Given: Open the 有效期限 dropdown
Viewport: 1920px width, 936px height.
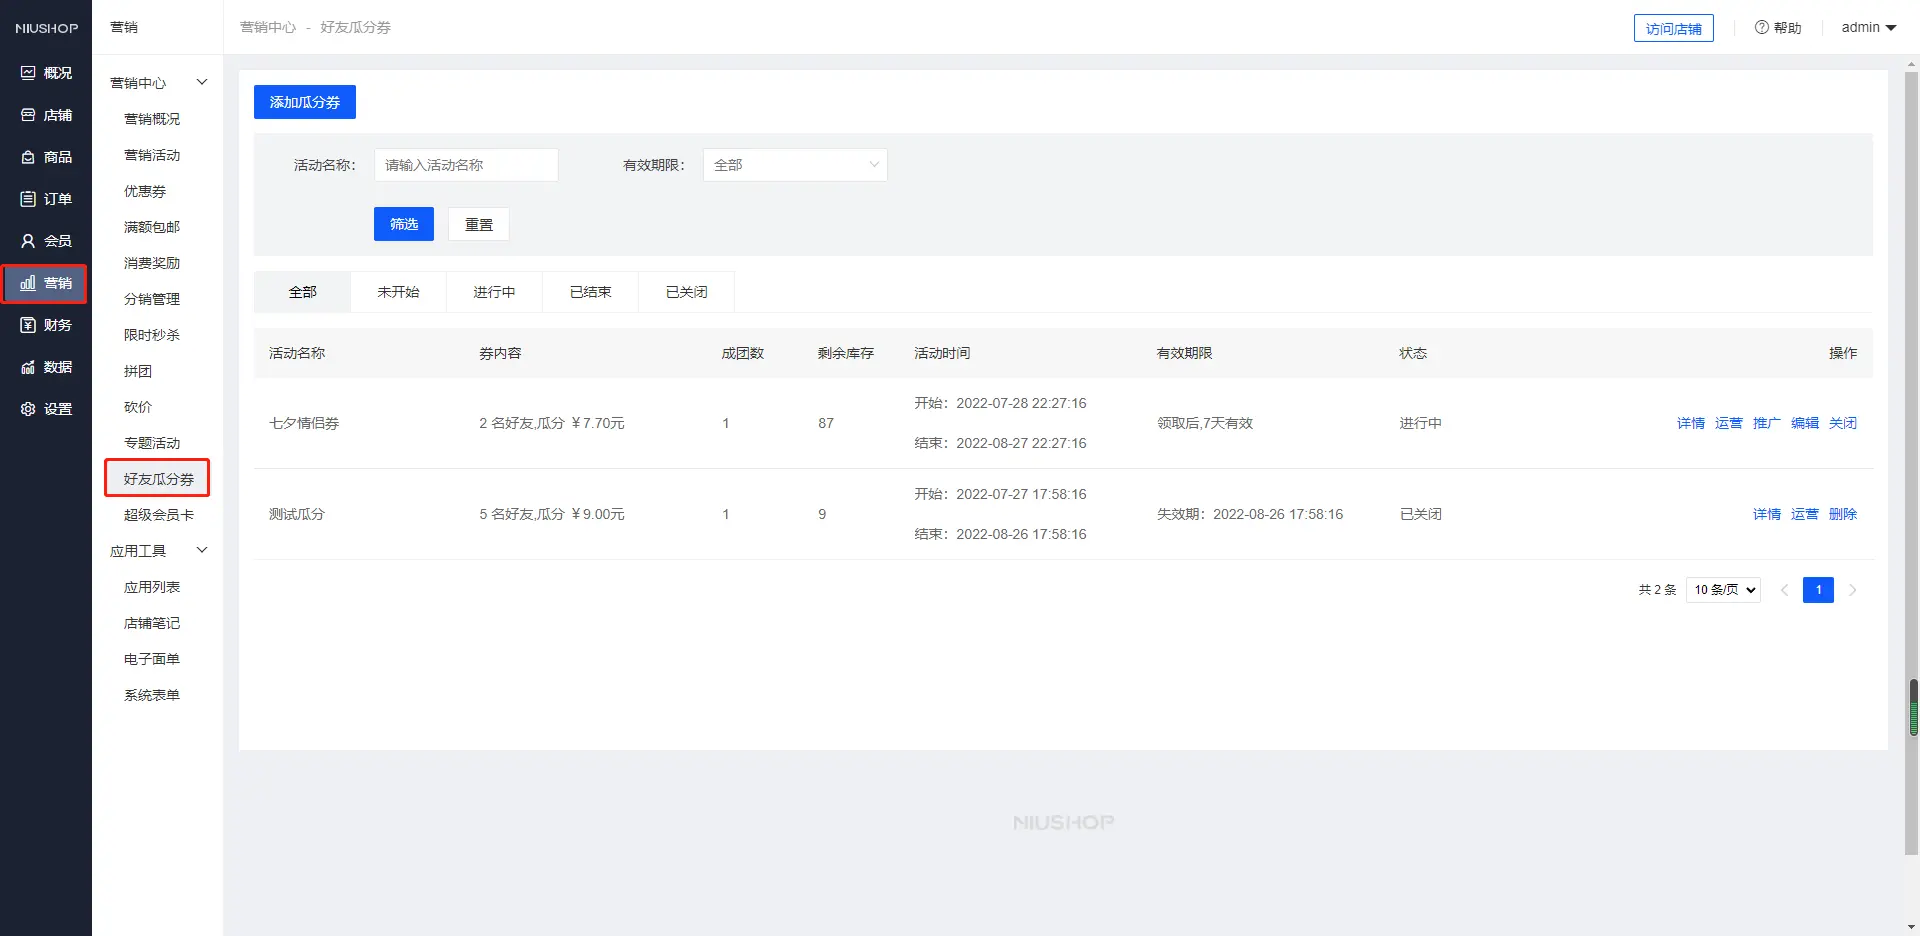Looking at the screenshot, I should 795,165.
